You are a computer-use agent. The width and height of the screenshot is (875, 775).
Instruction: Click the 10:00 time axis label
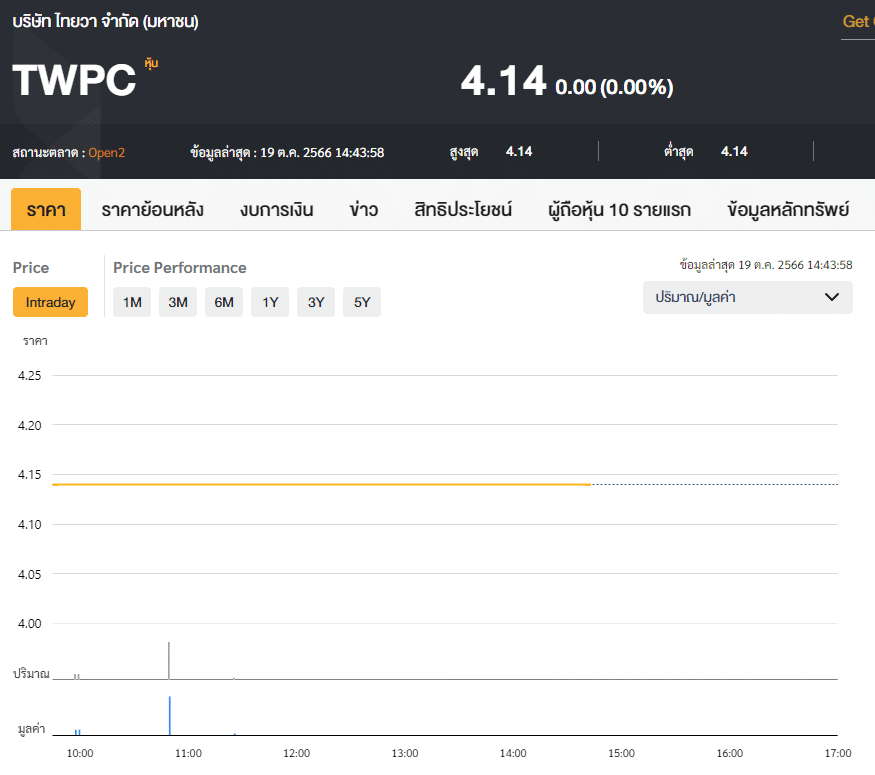tap(80, 753)
